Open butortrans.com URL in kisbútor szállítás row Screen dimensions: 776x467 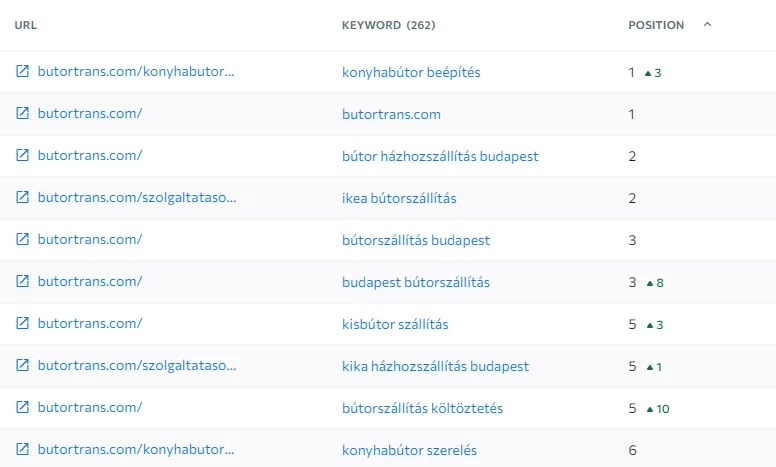pyautogui.click(x=90, y=324)
